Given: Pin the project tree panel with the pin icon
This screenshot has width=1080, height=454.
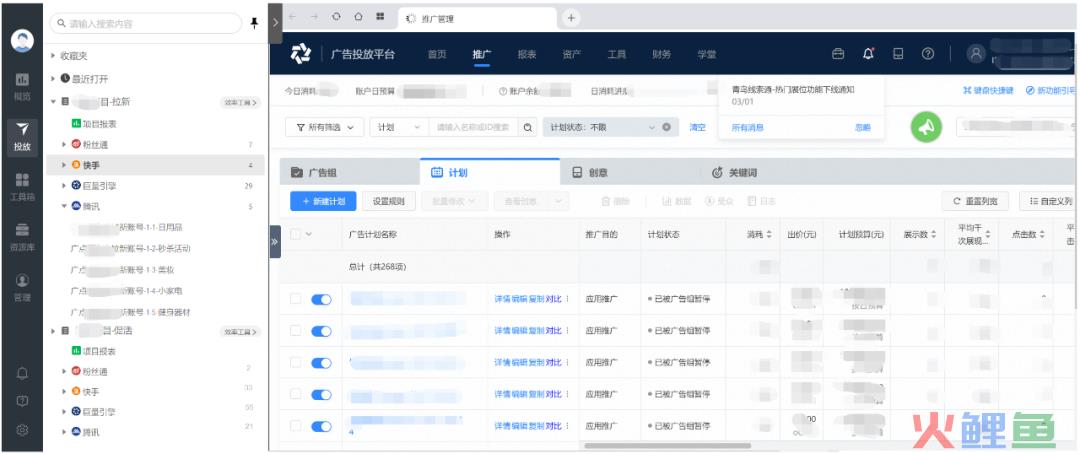Looking at the screenshot, I should pos(253,23).
